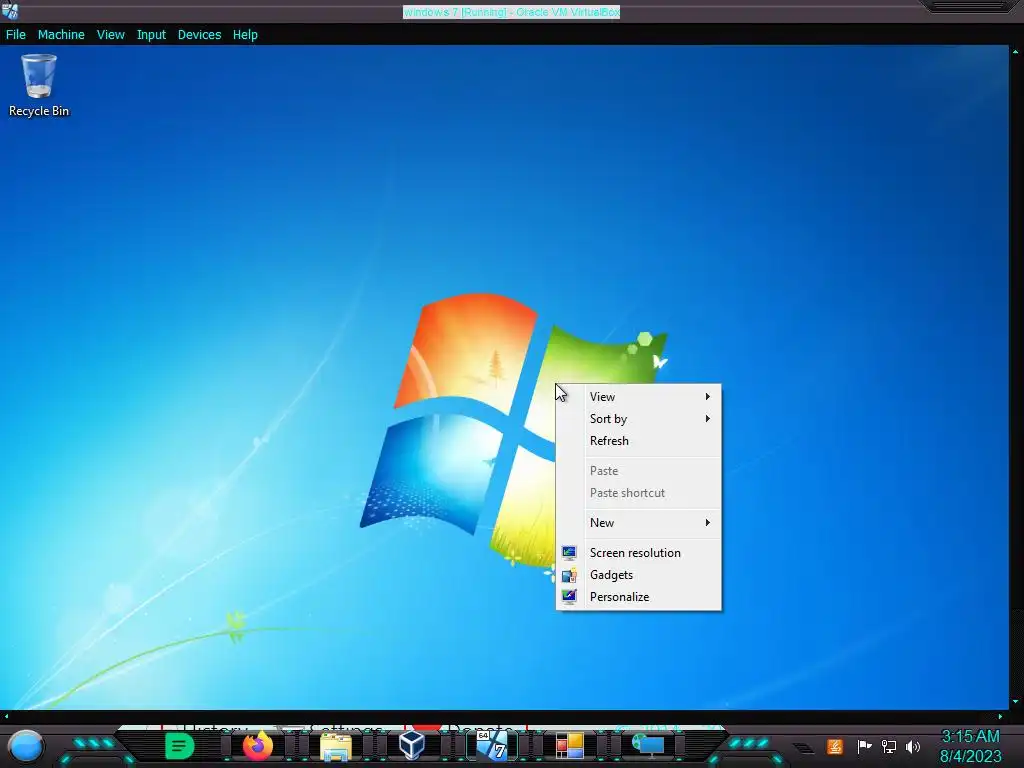The height and width of the screenshot is (768, 1024).
Task: Switch to the Windows 7 VM taskbar icon
Action: (492, 745)
